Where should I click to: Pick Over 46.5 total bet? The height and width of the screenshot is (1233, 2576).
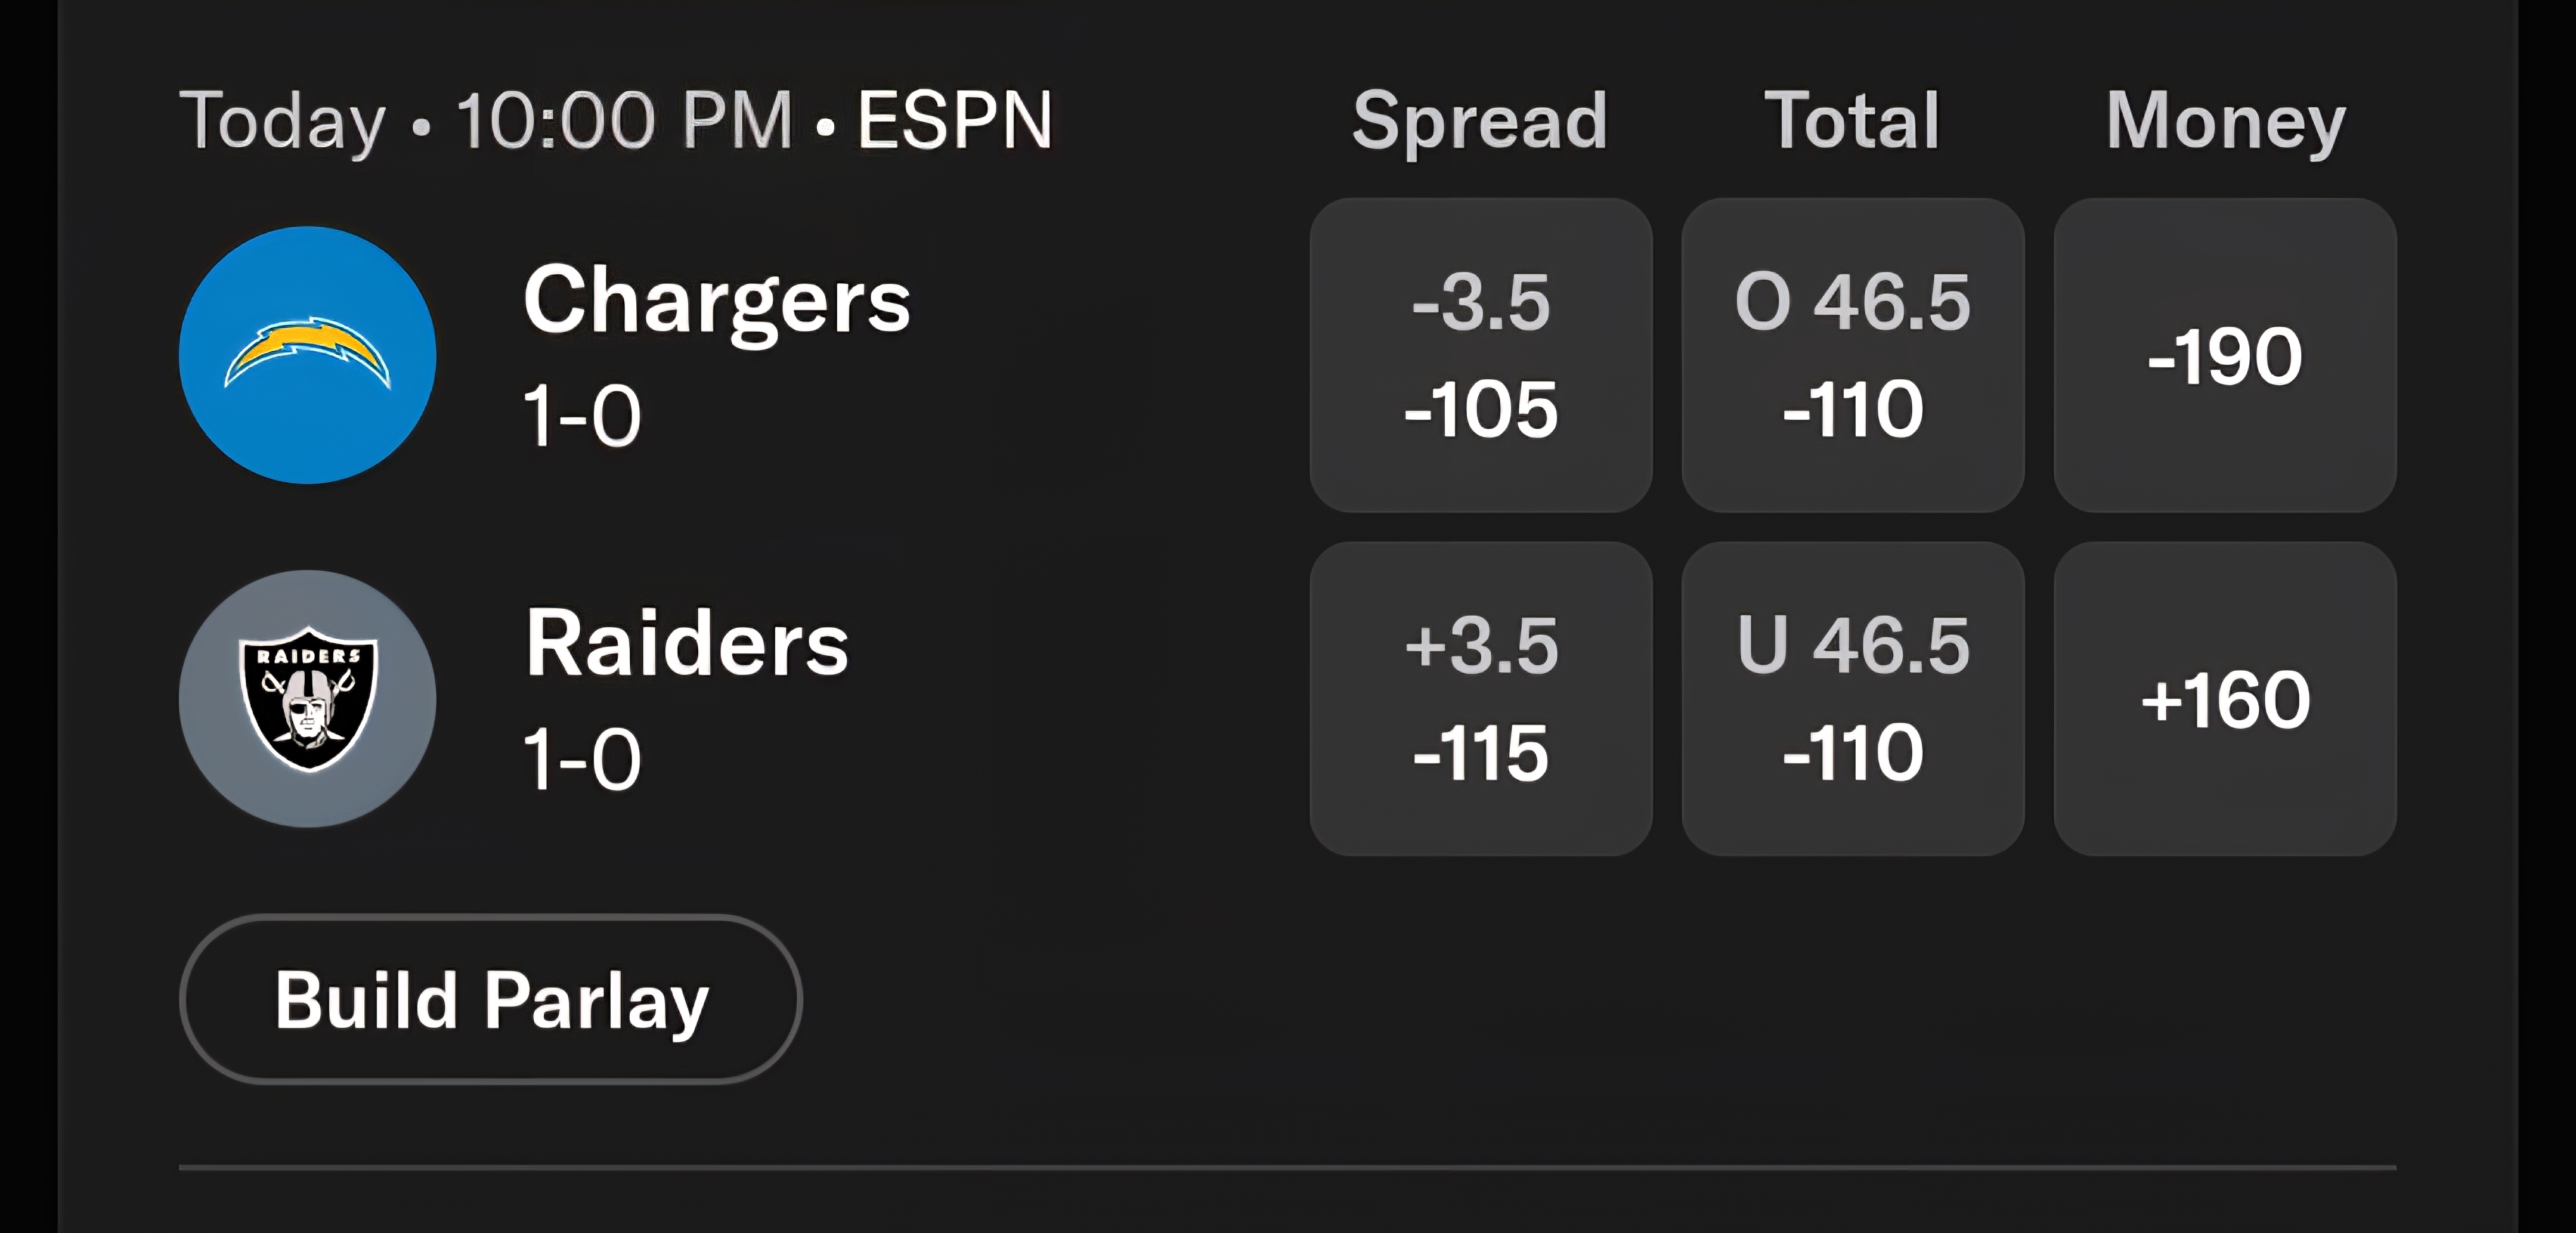point(1853,355)
